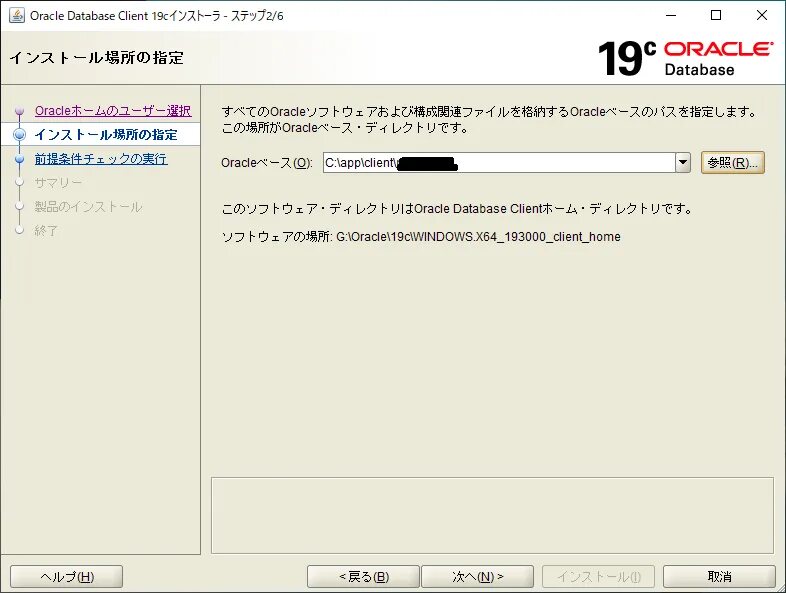The height and width of the screenshot is (593, 786).
Task: Browse for a folder with 参照(R) button
Action: pos(732,163)
